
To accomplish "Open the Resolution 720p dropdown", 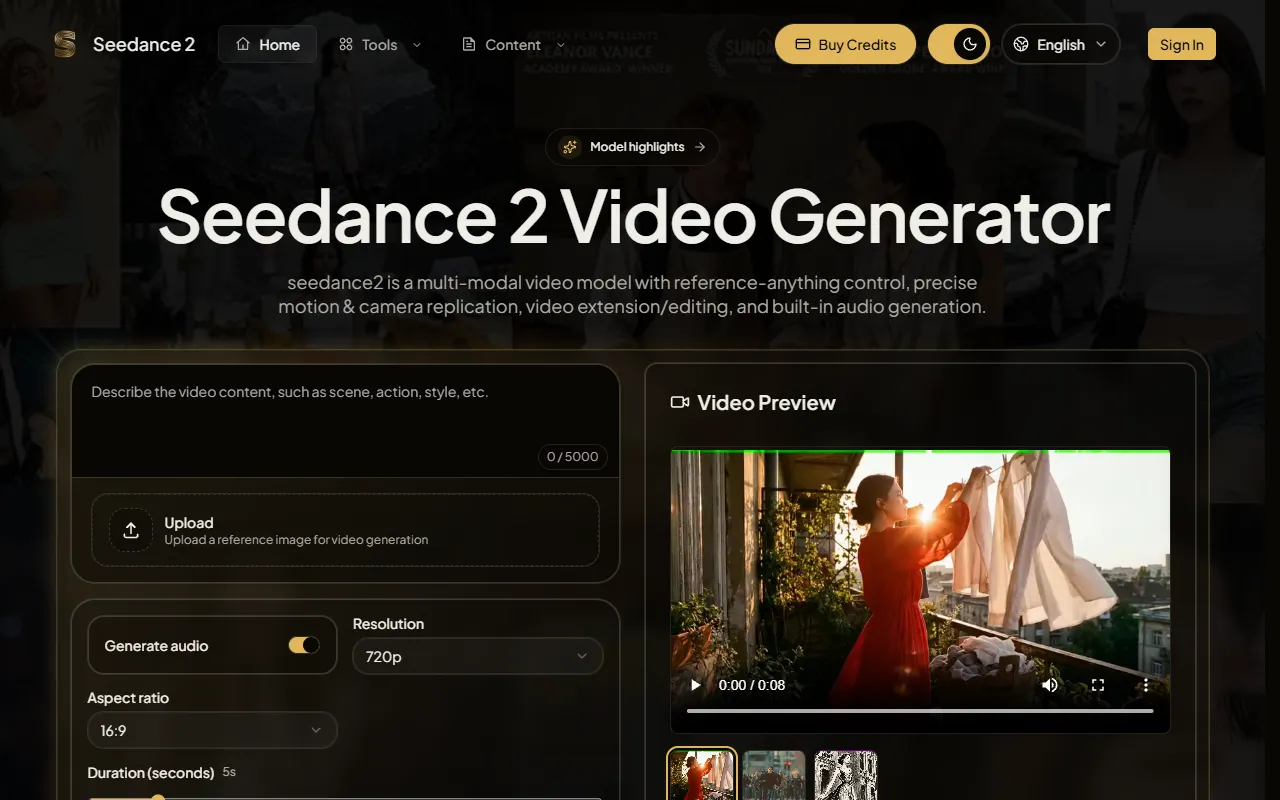I will (x=477, y=656).
